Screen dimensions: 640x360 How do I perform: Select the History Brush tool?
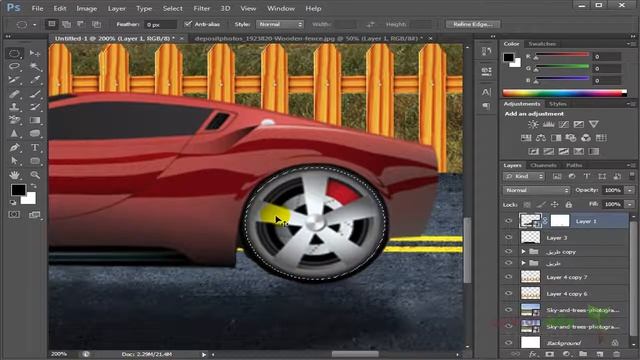35,107
